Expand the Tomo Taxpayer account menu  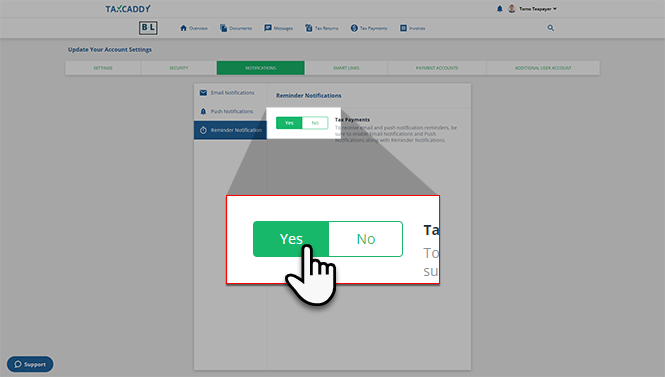point(538,8)
